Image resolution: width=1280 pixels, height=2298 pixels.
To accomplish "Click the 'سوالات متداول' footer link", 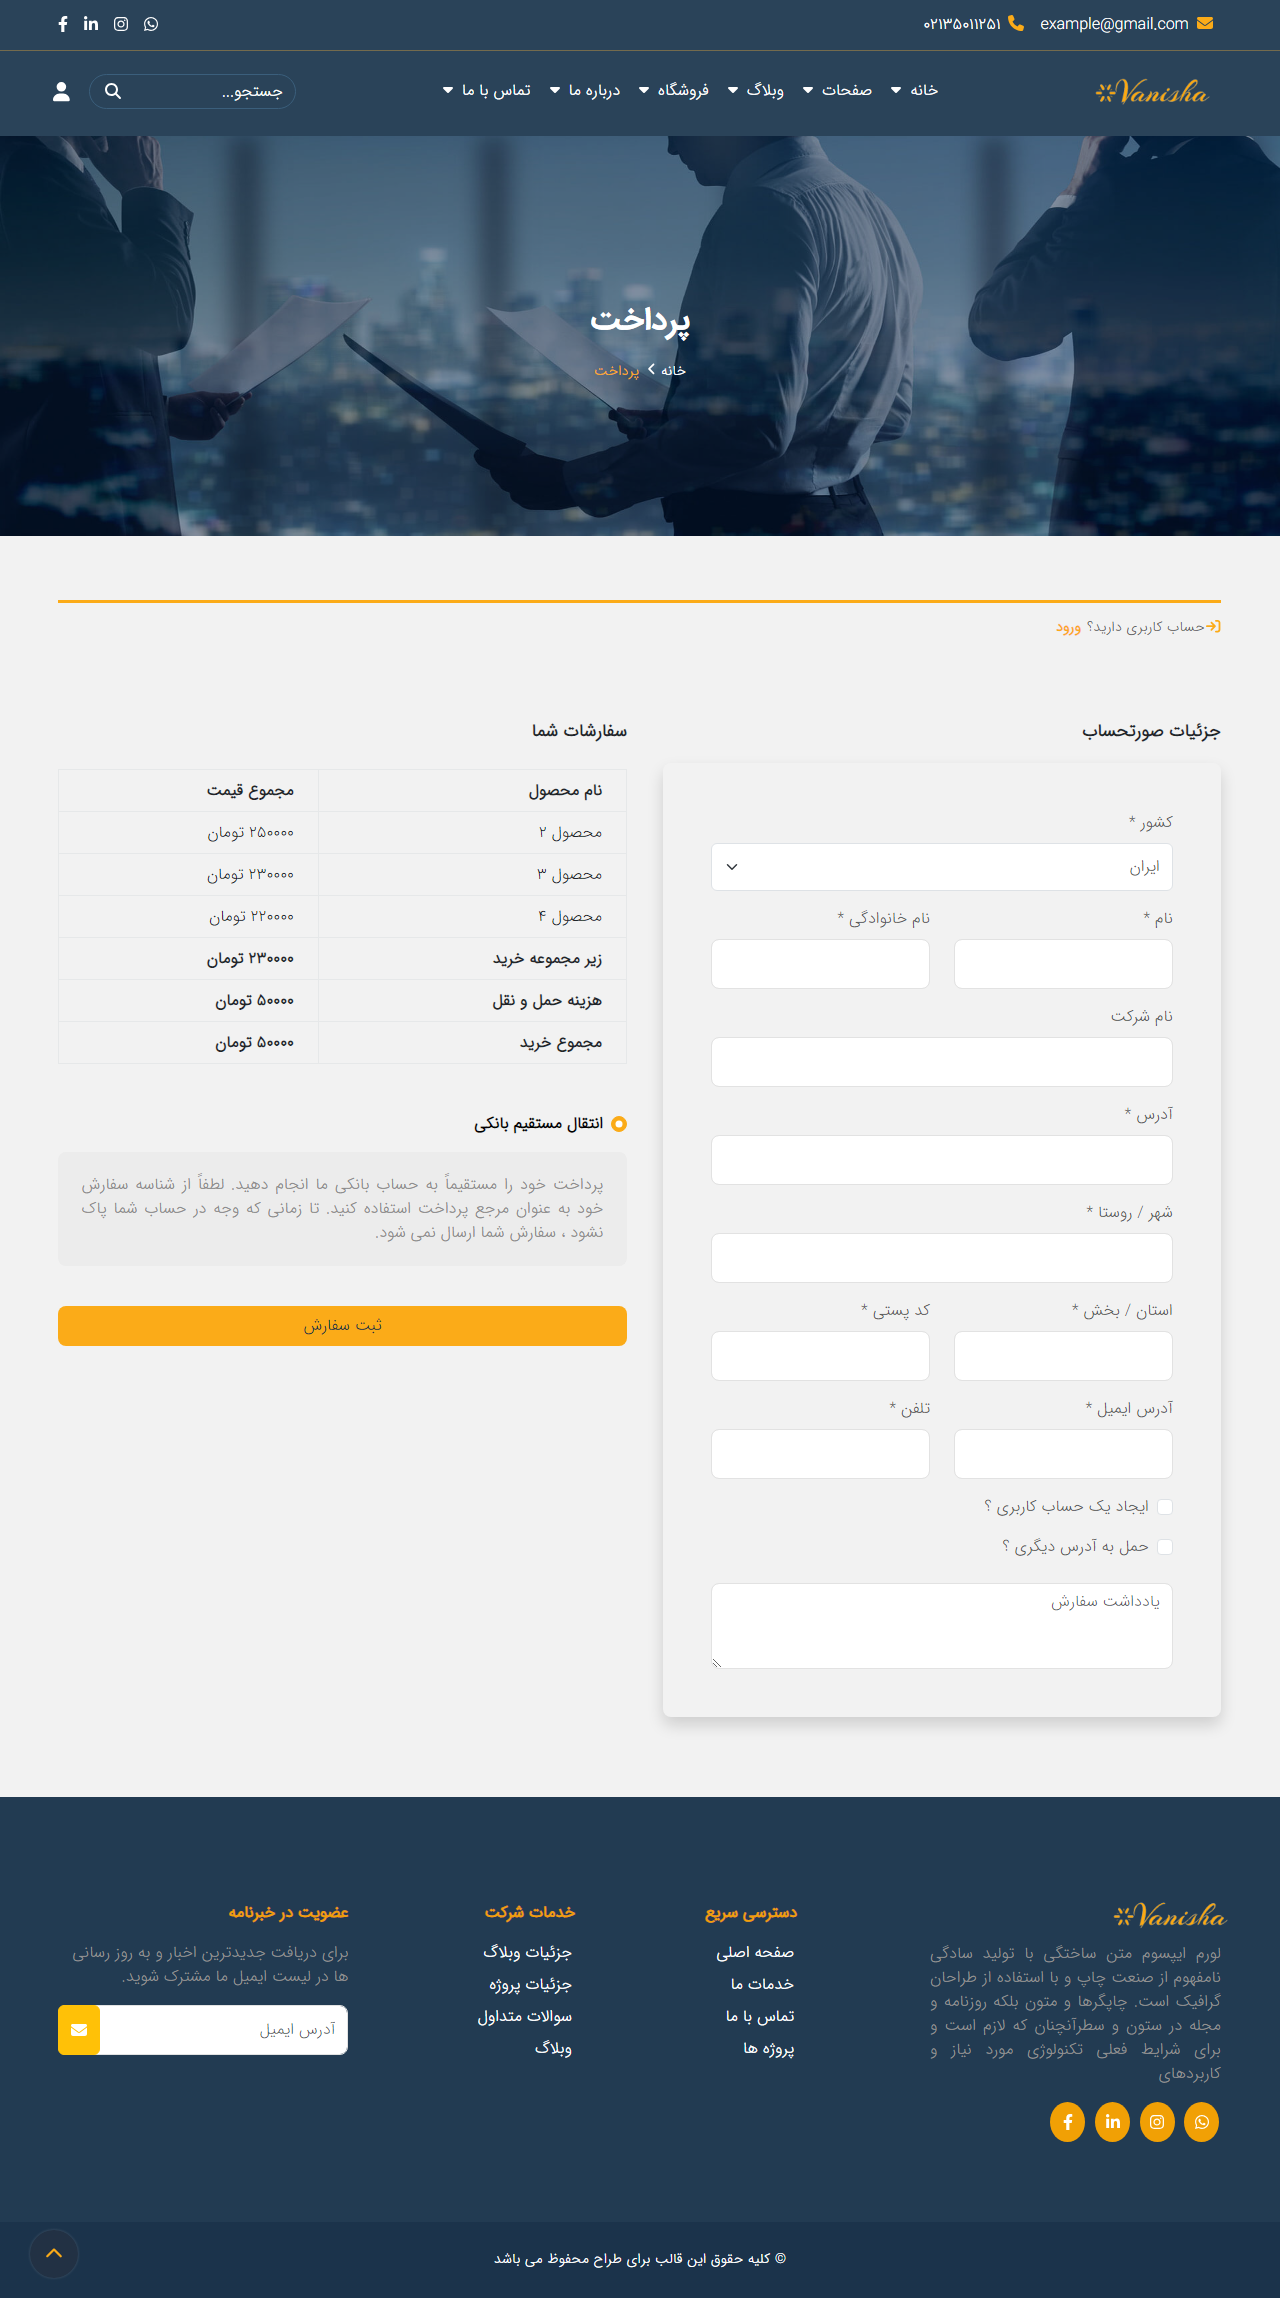I will coord(525,2016).
